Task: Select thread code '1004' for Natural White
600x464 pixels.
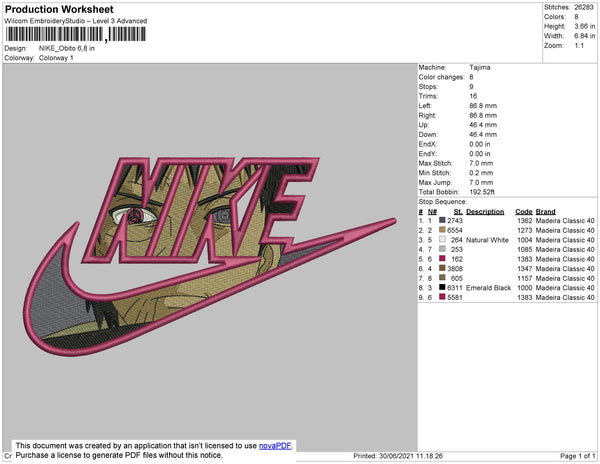Action: click(x=525, y=240)
